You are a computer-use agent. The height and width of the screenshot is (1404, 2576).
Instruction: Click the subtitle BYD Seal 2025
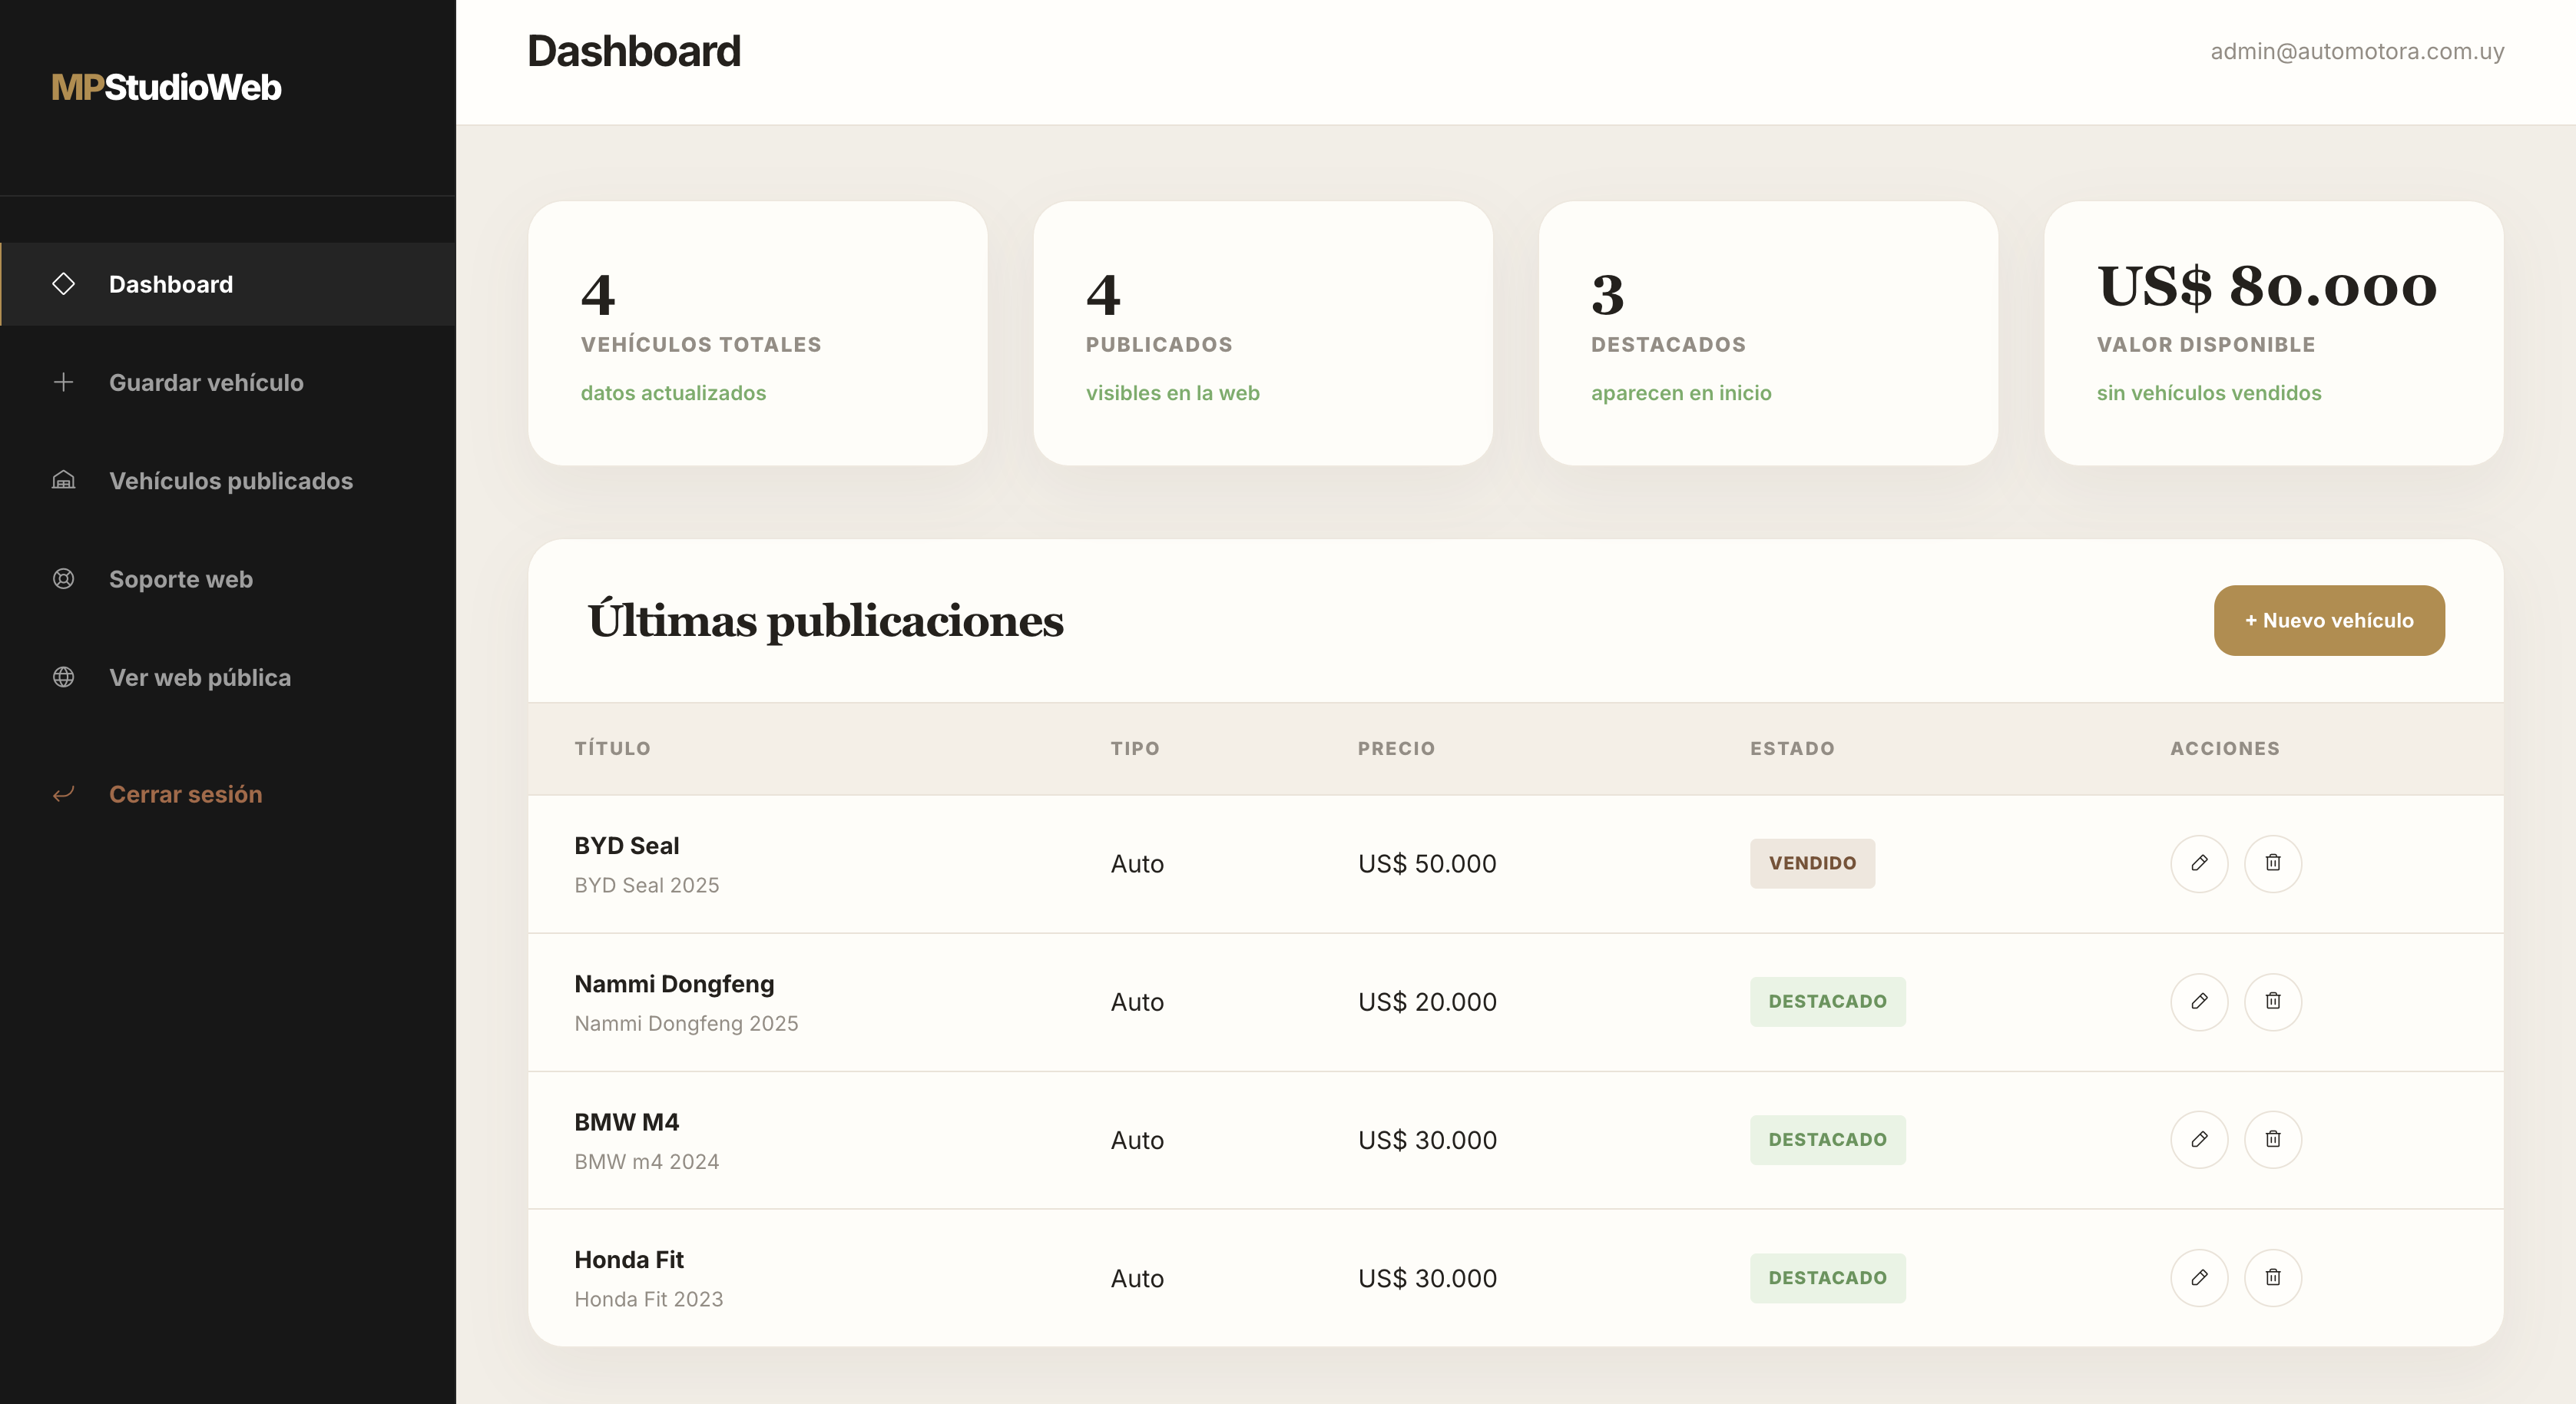pyautogui.click(x=647, y=885)
